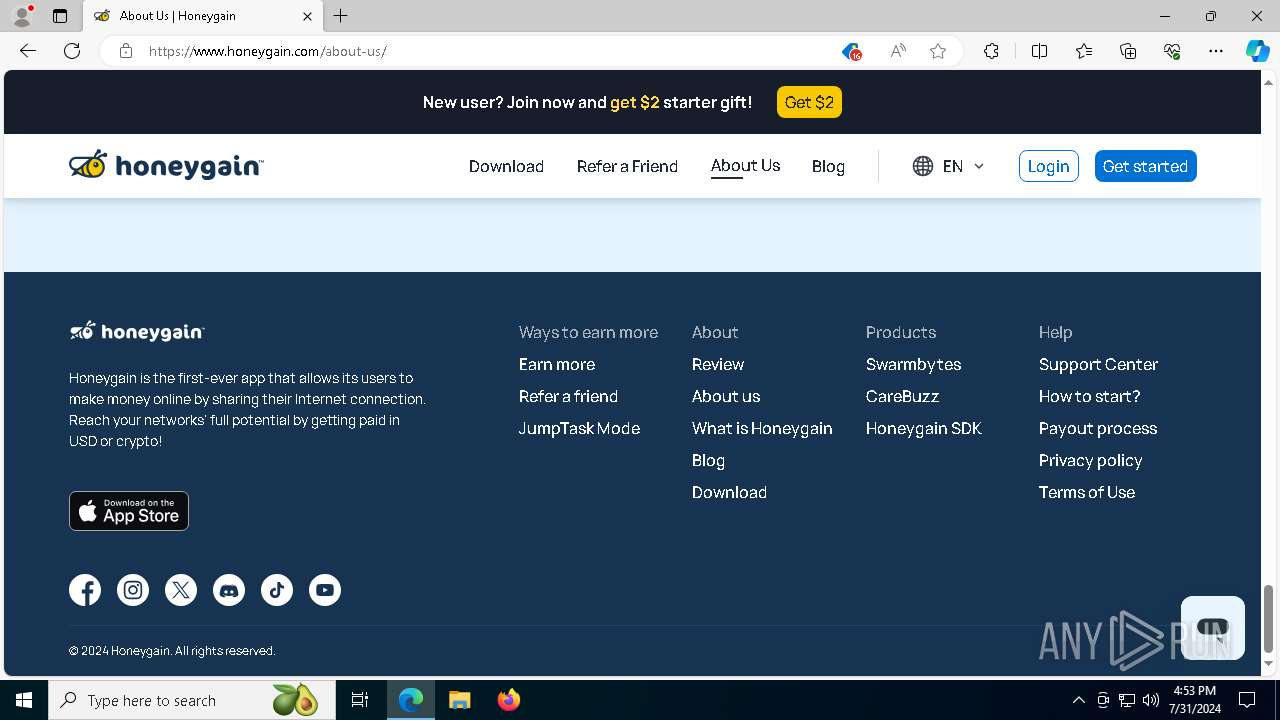Click the globe language icon
This screenshot has width=1280, height=720.
pos(923,166)
